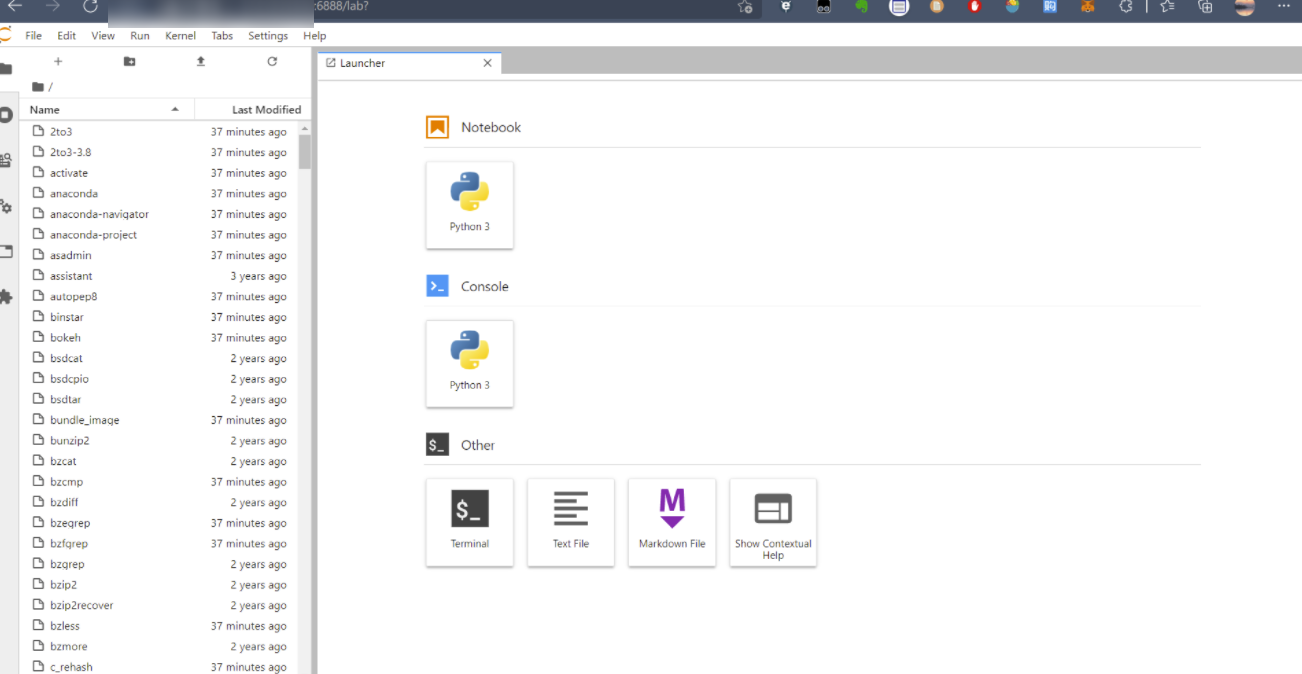Image resolution: width=1302 pixels, height=674 pixels.
Task: Refresh the file list
Action: coord(272,62)
